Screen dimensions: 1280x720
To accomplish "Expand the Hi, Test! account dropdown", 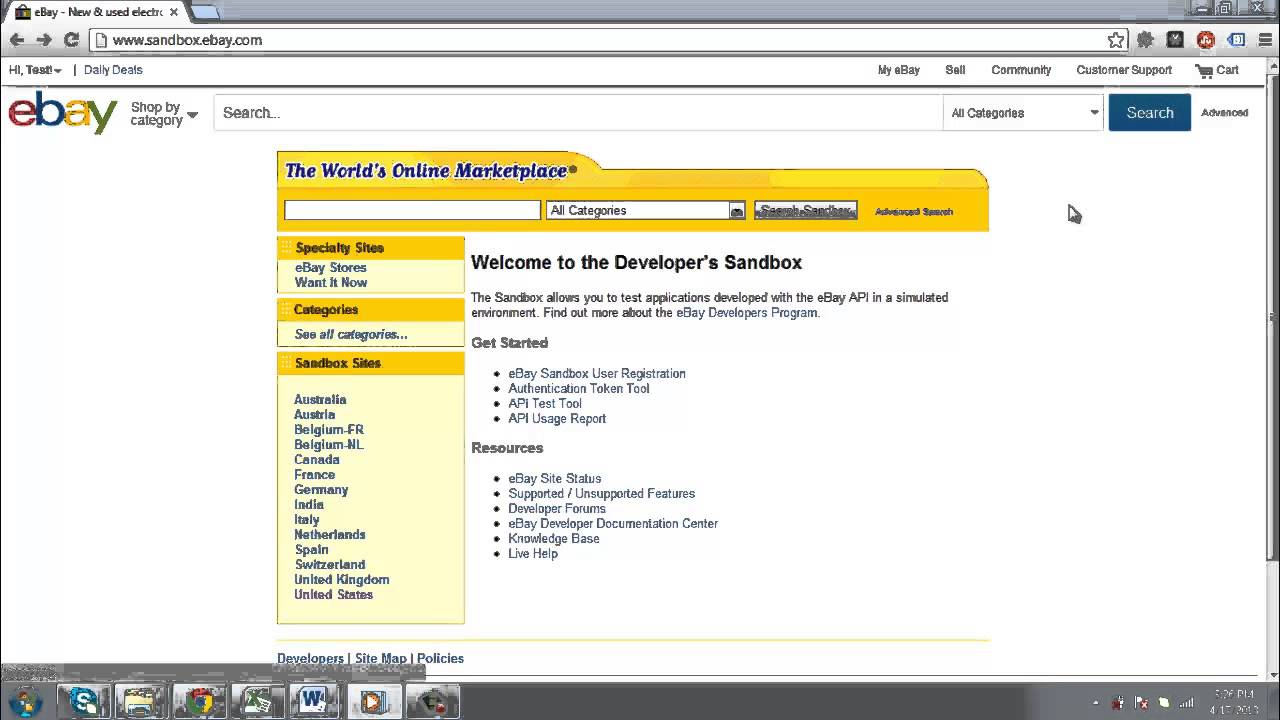I will (35, 70).
